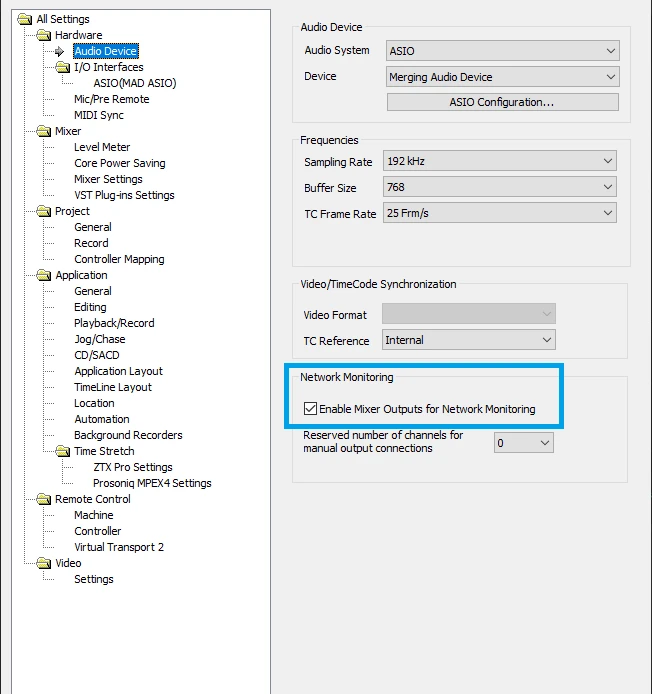This screenshot has height=694, width=652.
Task: Click the All Settings folder icon
Action: [x=25, y=19]
